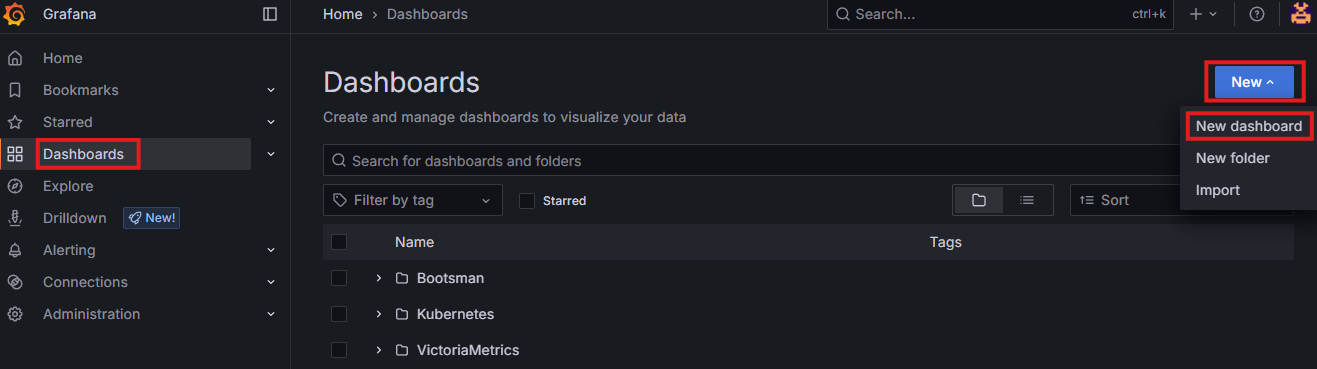This screenshot has width=1317, height=369.
Task: Check the select-all checkbox in Name header
Action: coord(339,242)
